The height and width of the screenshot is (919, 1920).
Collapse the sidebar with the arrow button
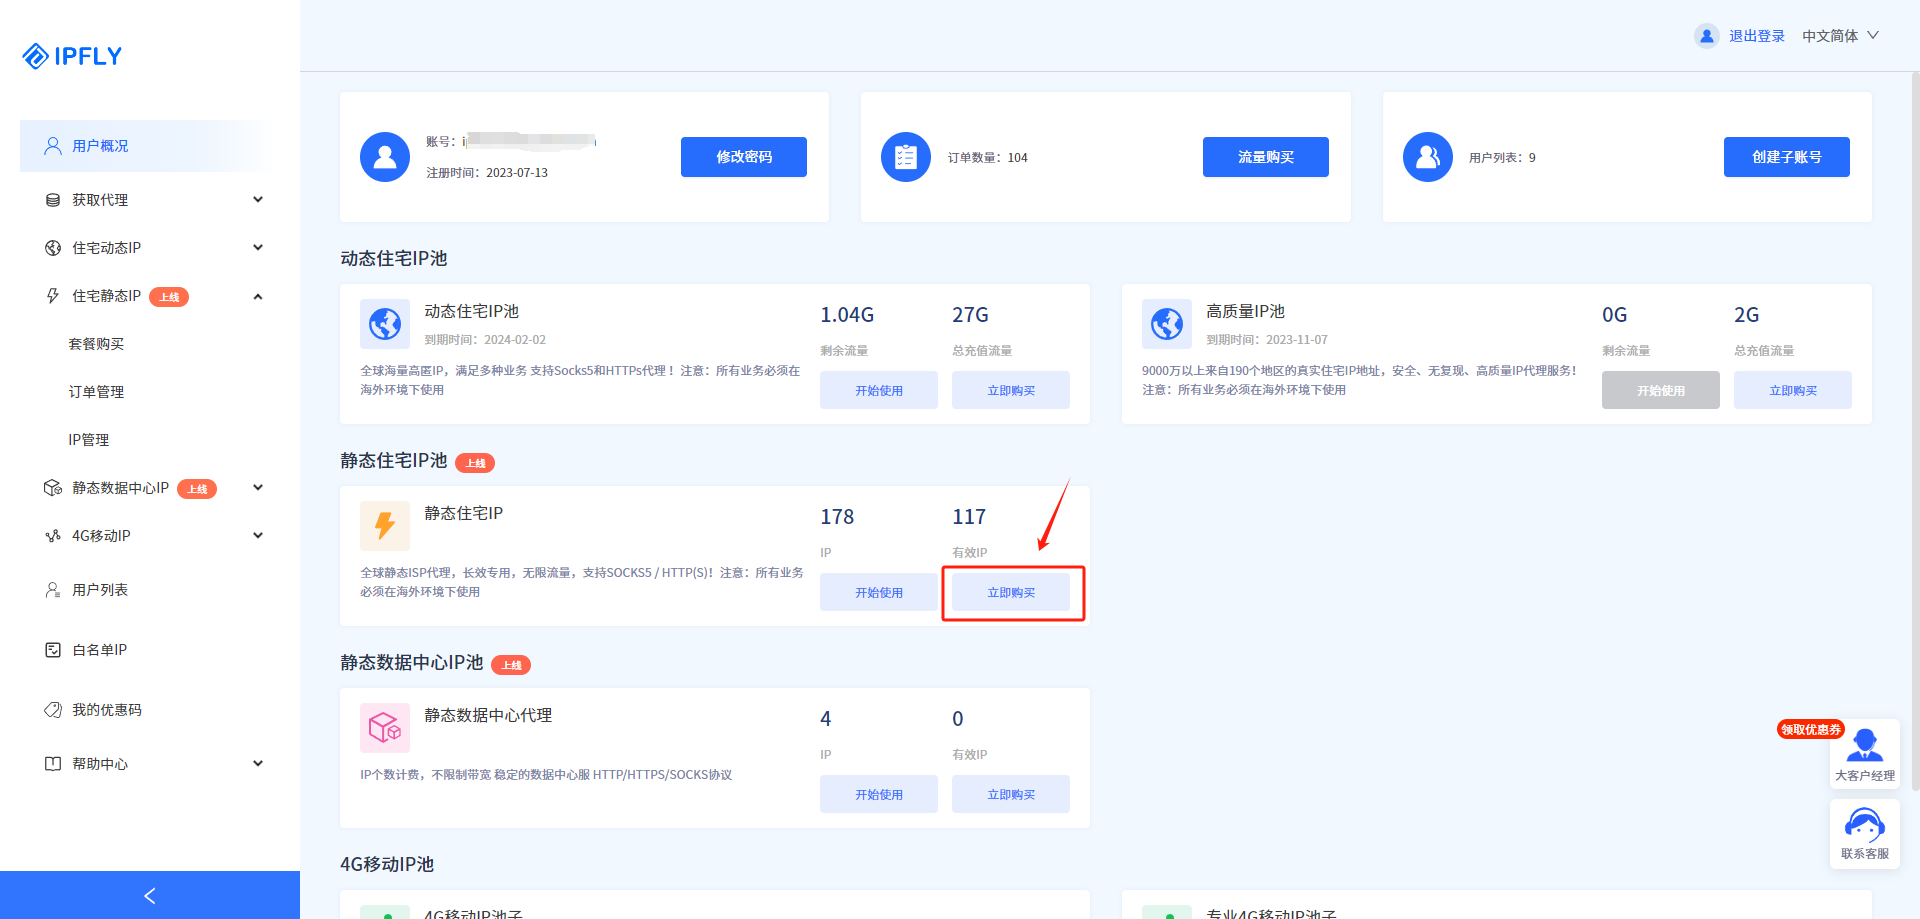(149, 895)
